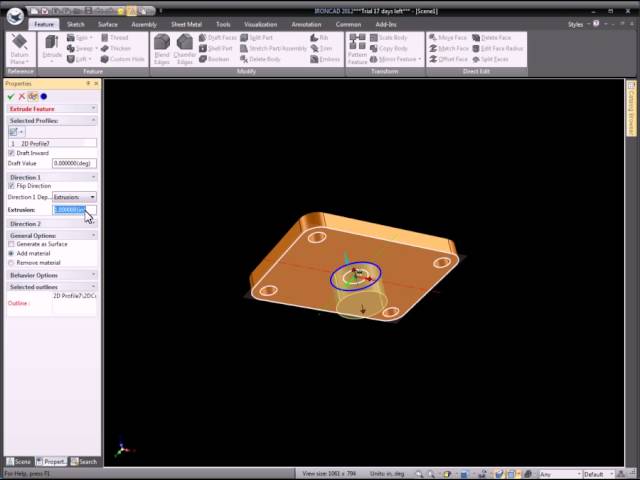Select Split Faces tool
Screen dimensions: 640x480
click(x=490, y=59)
